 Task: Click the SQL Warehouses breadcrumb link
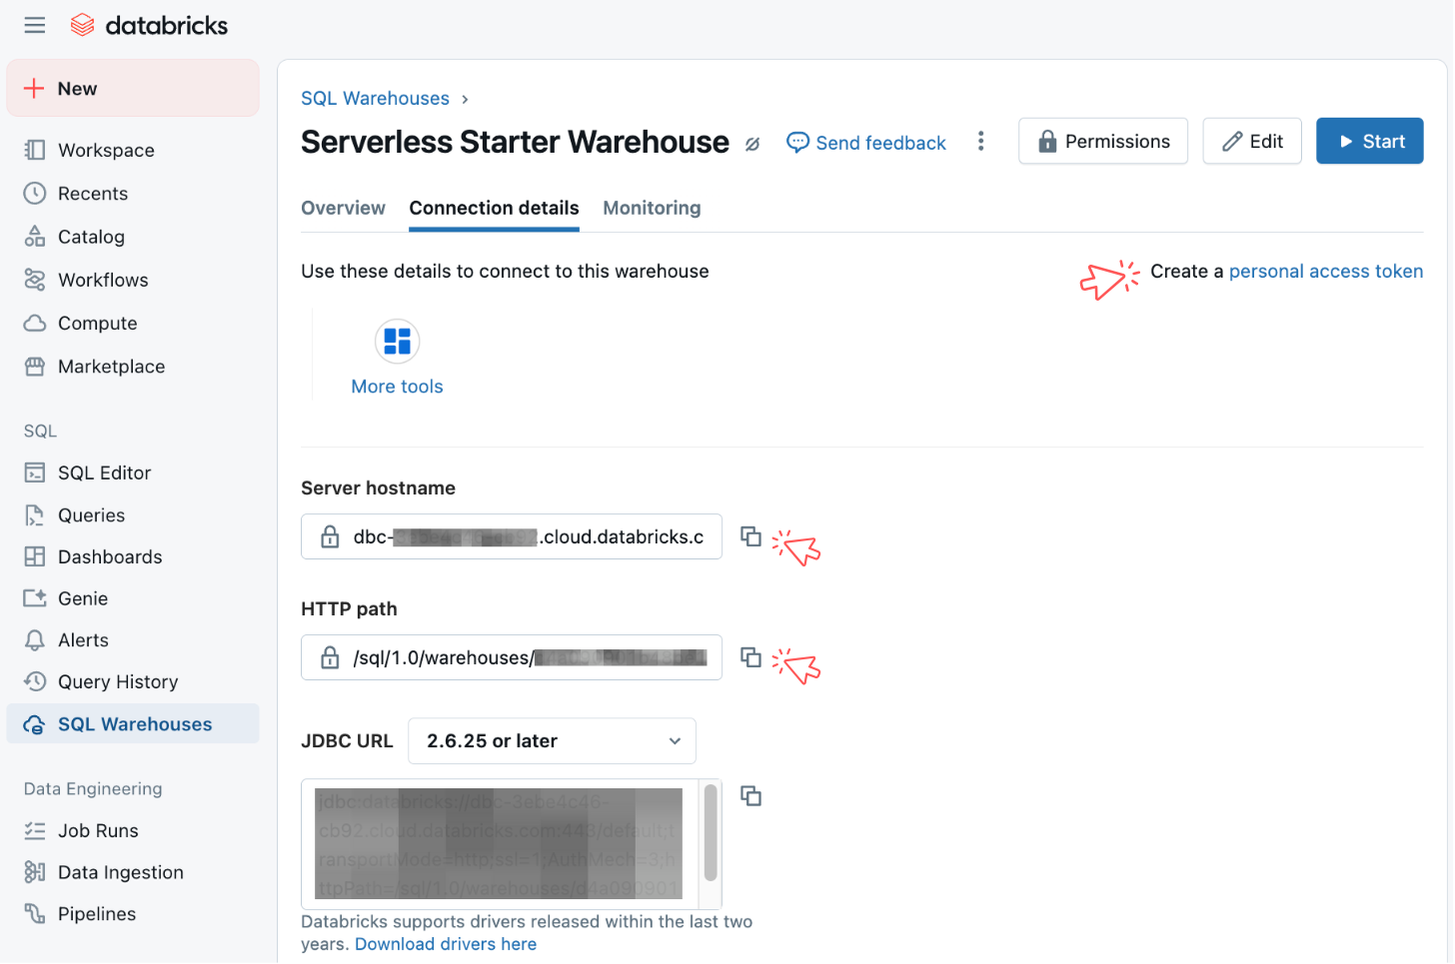point(375,98)
